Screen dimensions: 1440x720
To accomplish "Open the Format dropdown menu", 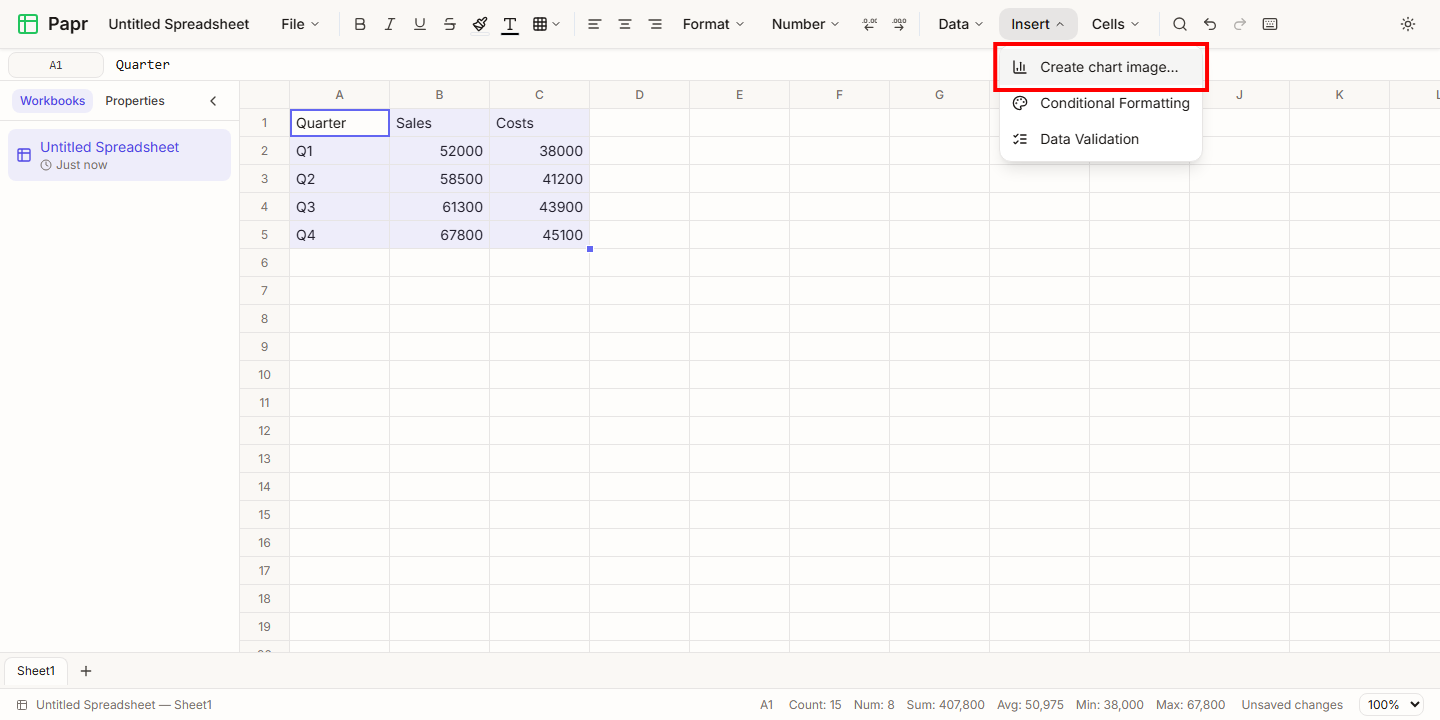I will click(713, 24).
